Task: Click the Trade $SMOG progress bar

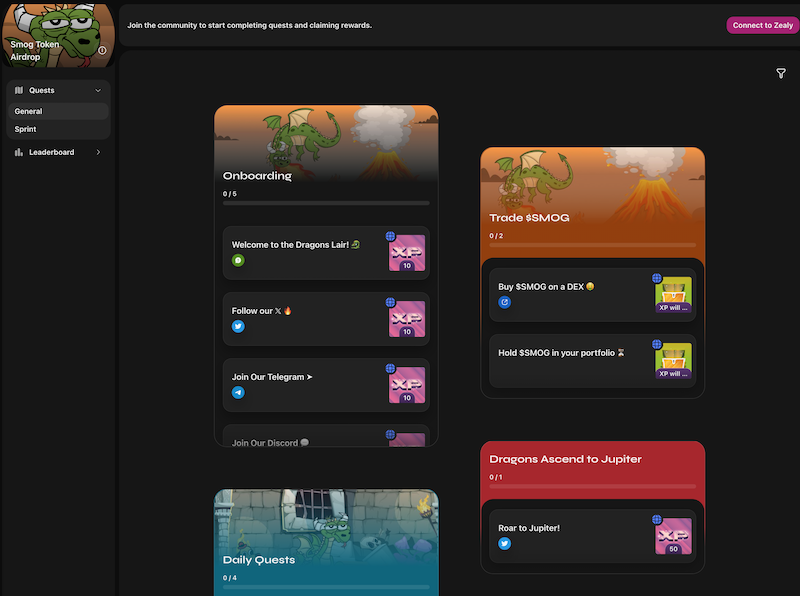Action: [592, 245]
